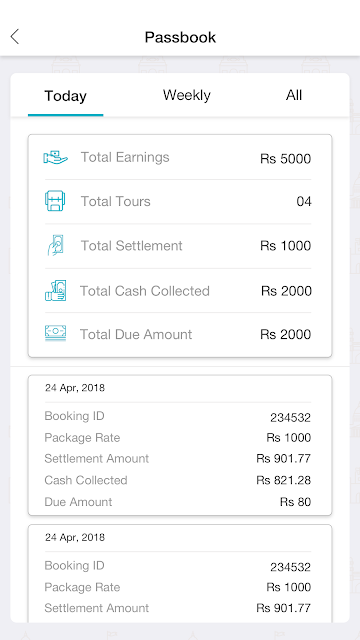This screenshot has height=640, width=360.
Task: Tap the Total Cash Collected label
Action: [x=144, y=291]
